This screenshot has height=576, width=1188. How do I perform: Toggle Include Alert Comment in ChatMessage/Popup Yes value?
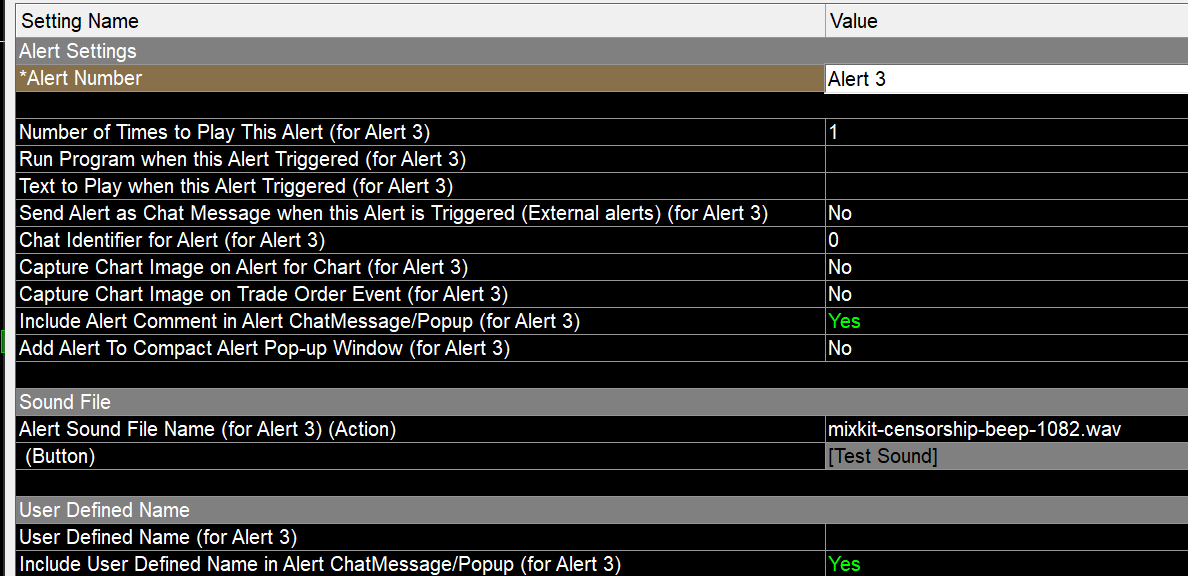pos(1006,321)
